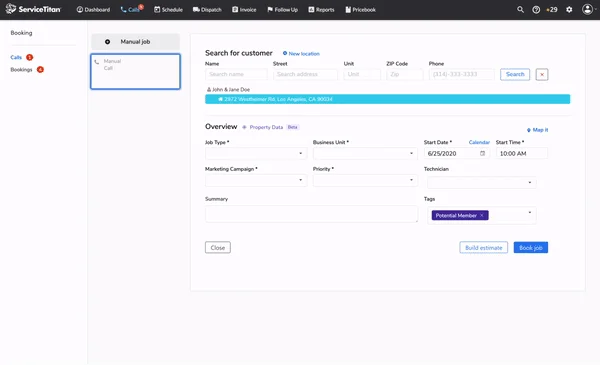Click the red X clear search button
Viewport: 600px width, 365px height.
(541, 74)
